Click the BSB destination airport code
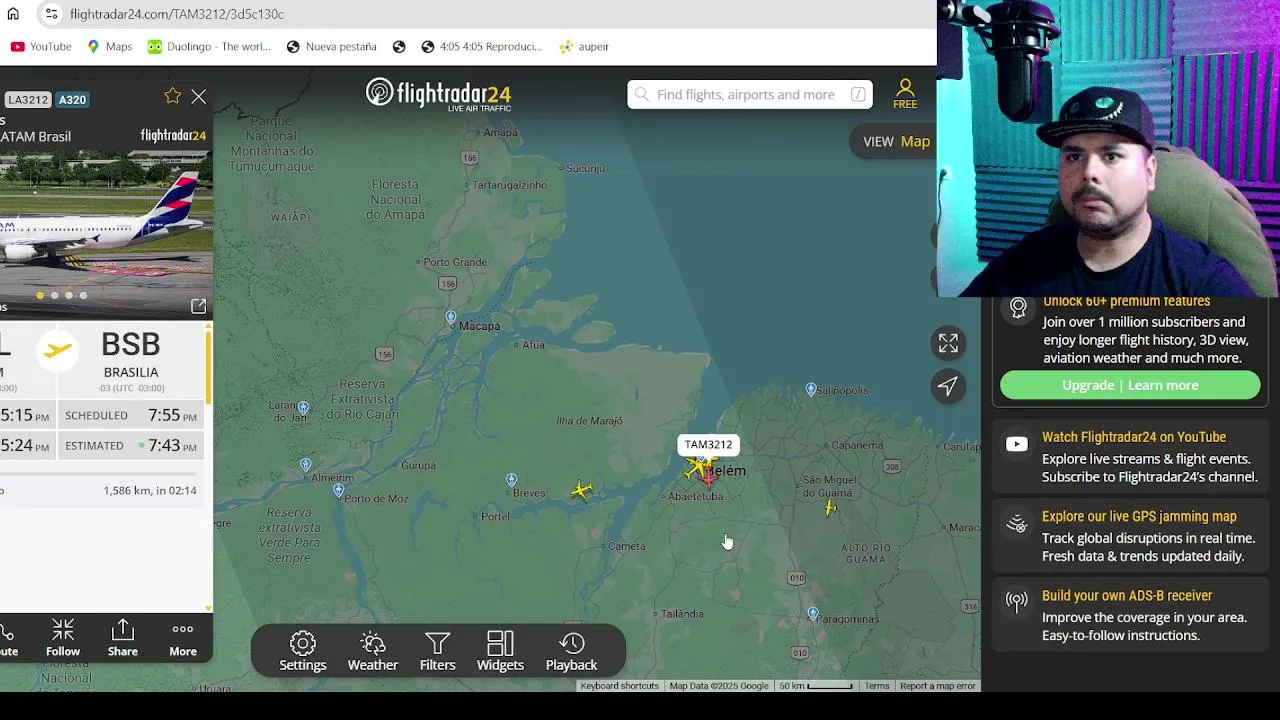 (x=130, y=344)
